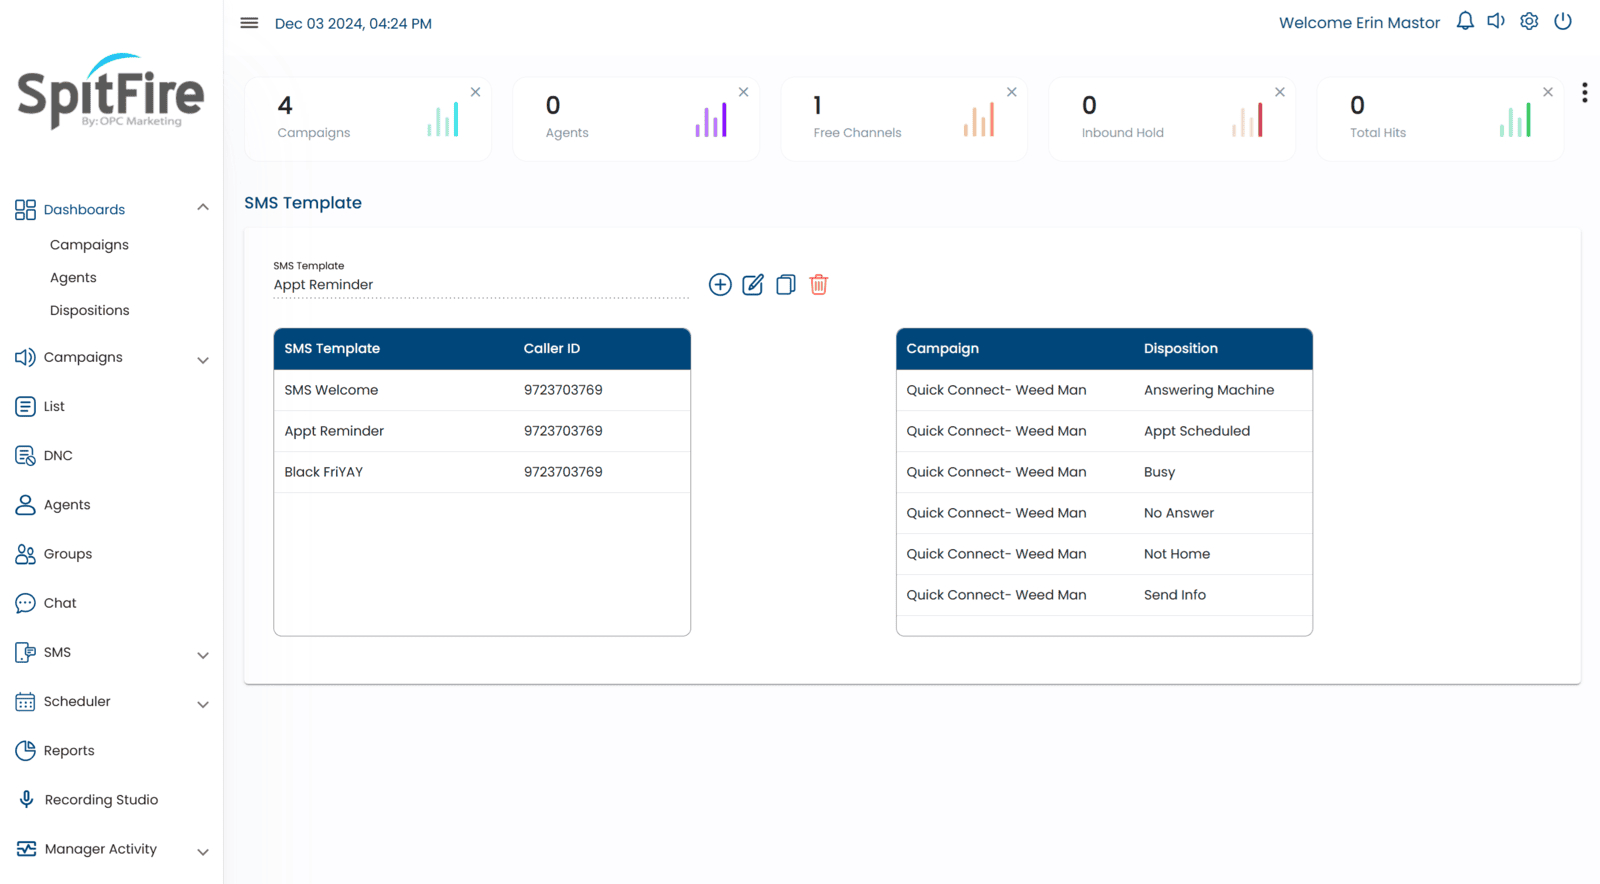Collapse the Dashboards menu chevron

(203, 208)
